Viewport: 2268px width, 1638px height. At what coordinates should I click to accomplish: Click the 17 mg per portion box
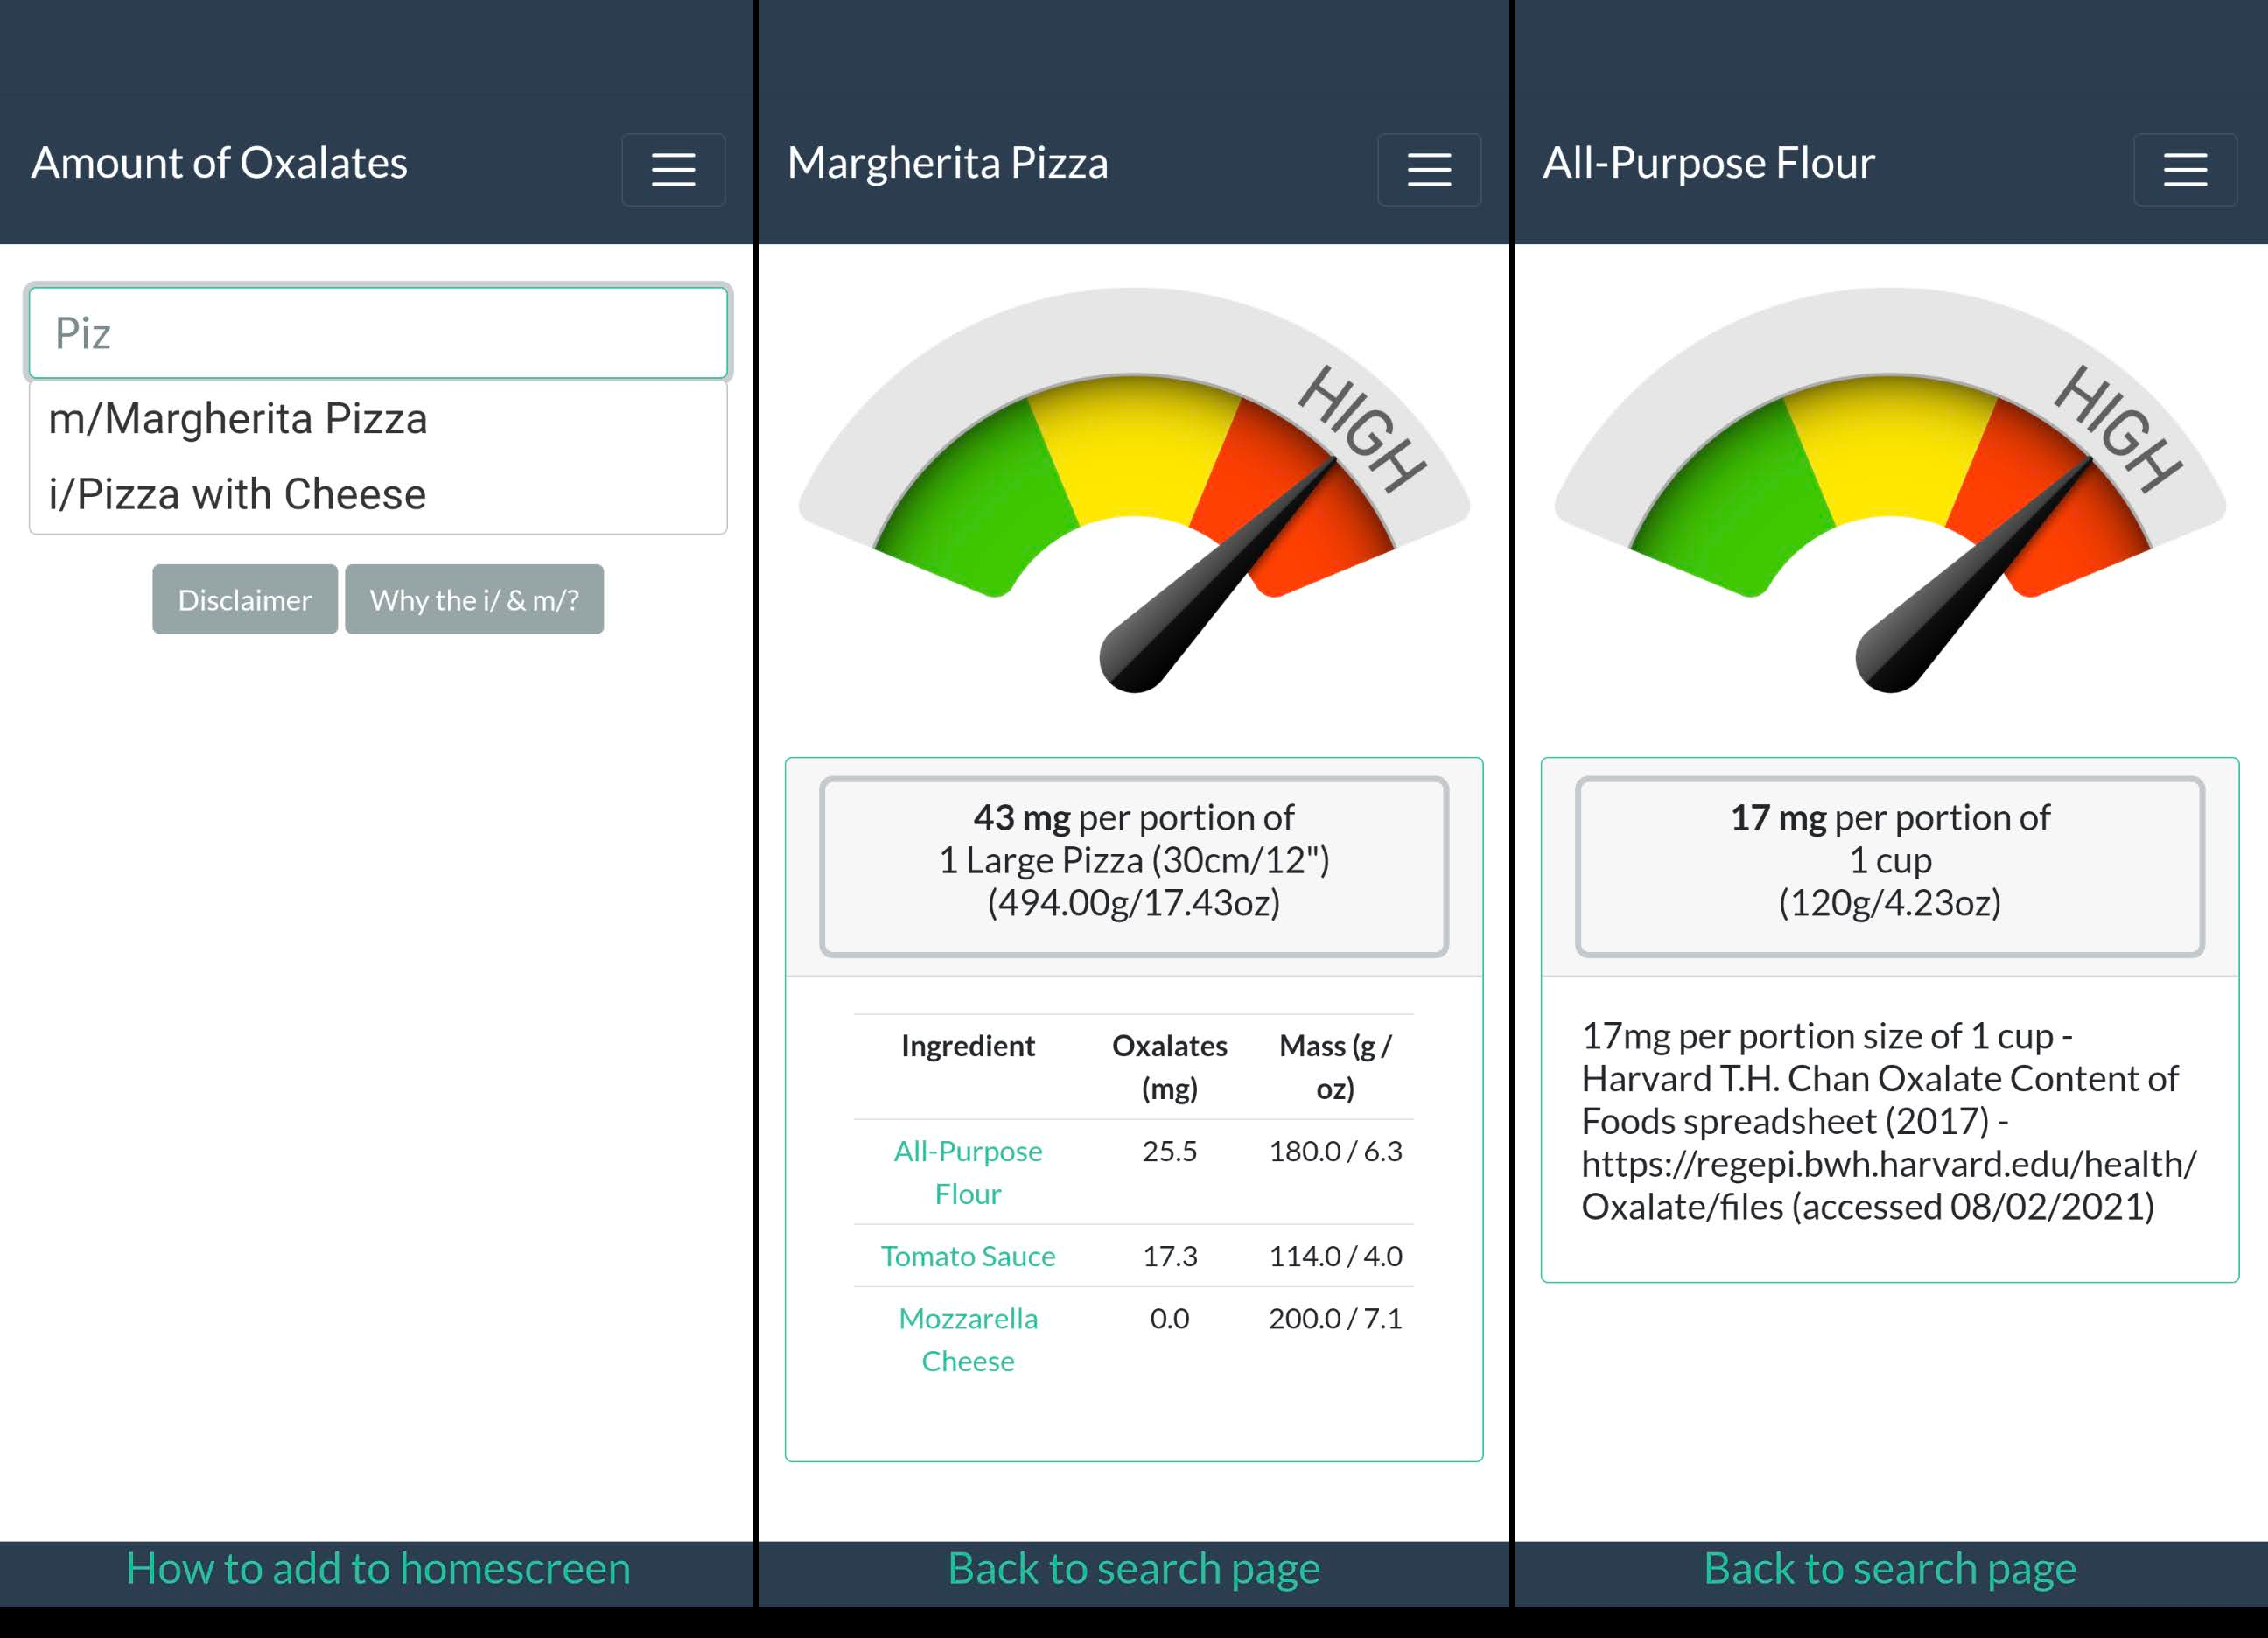[x=1890, y=865]
